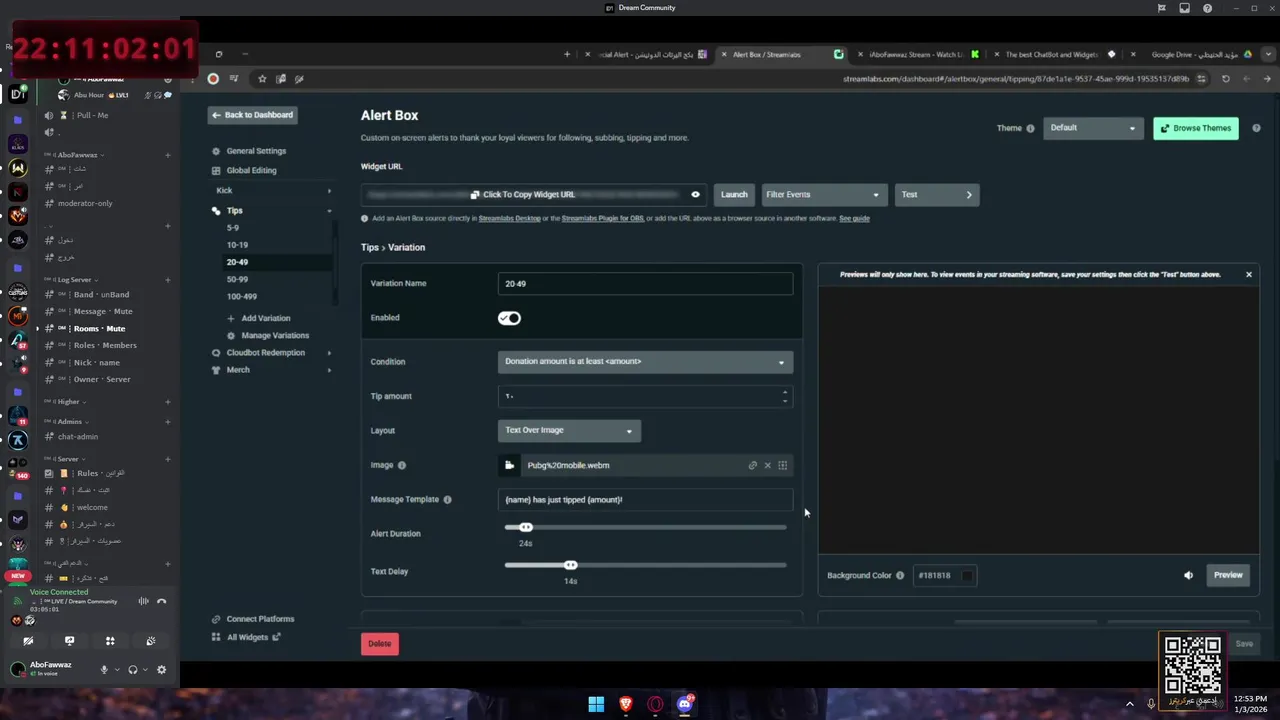Open the Test events dropdown
Viewport: 1280px width, 720px height.
pyautogui.click(x=937, y=195)
